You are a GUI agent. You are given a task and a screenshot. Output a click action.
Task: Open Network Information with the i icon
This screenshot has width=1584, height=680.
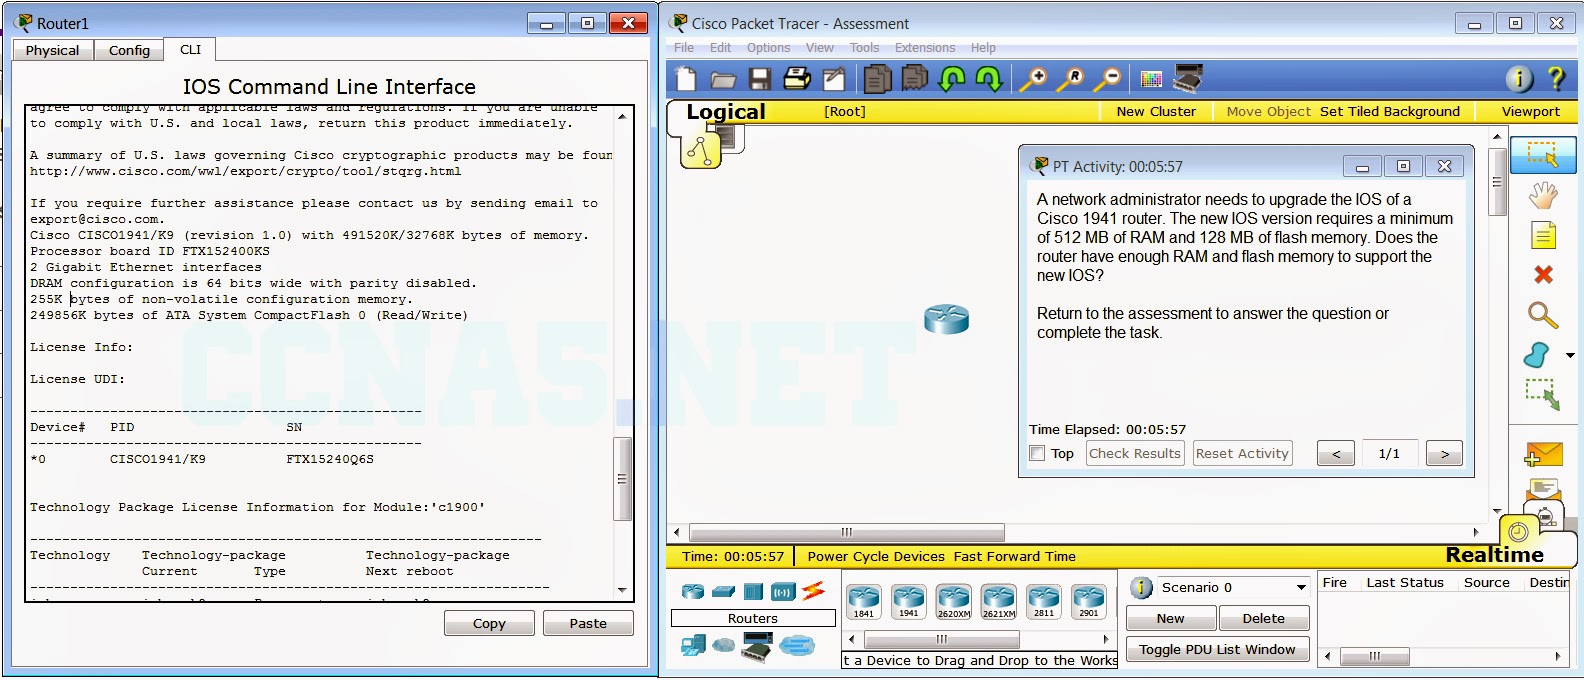(1519, 79)
